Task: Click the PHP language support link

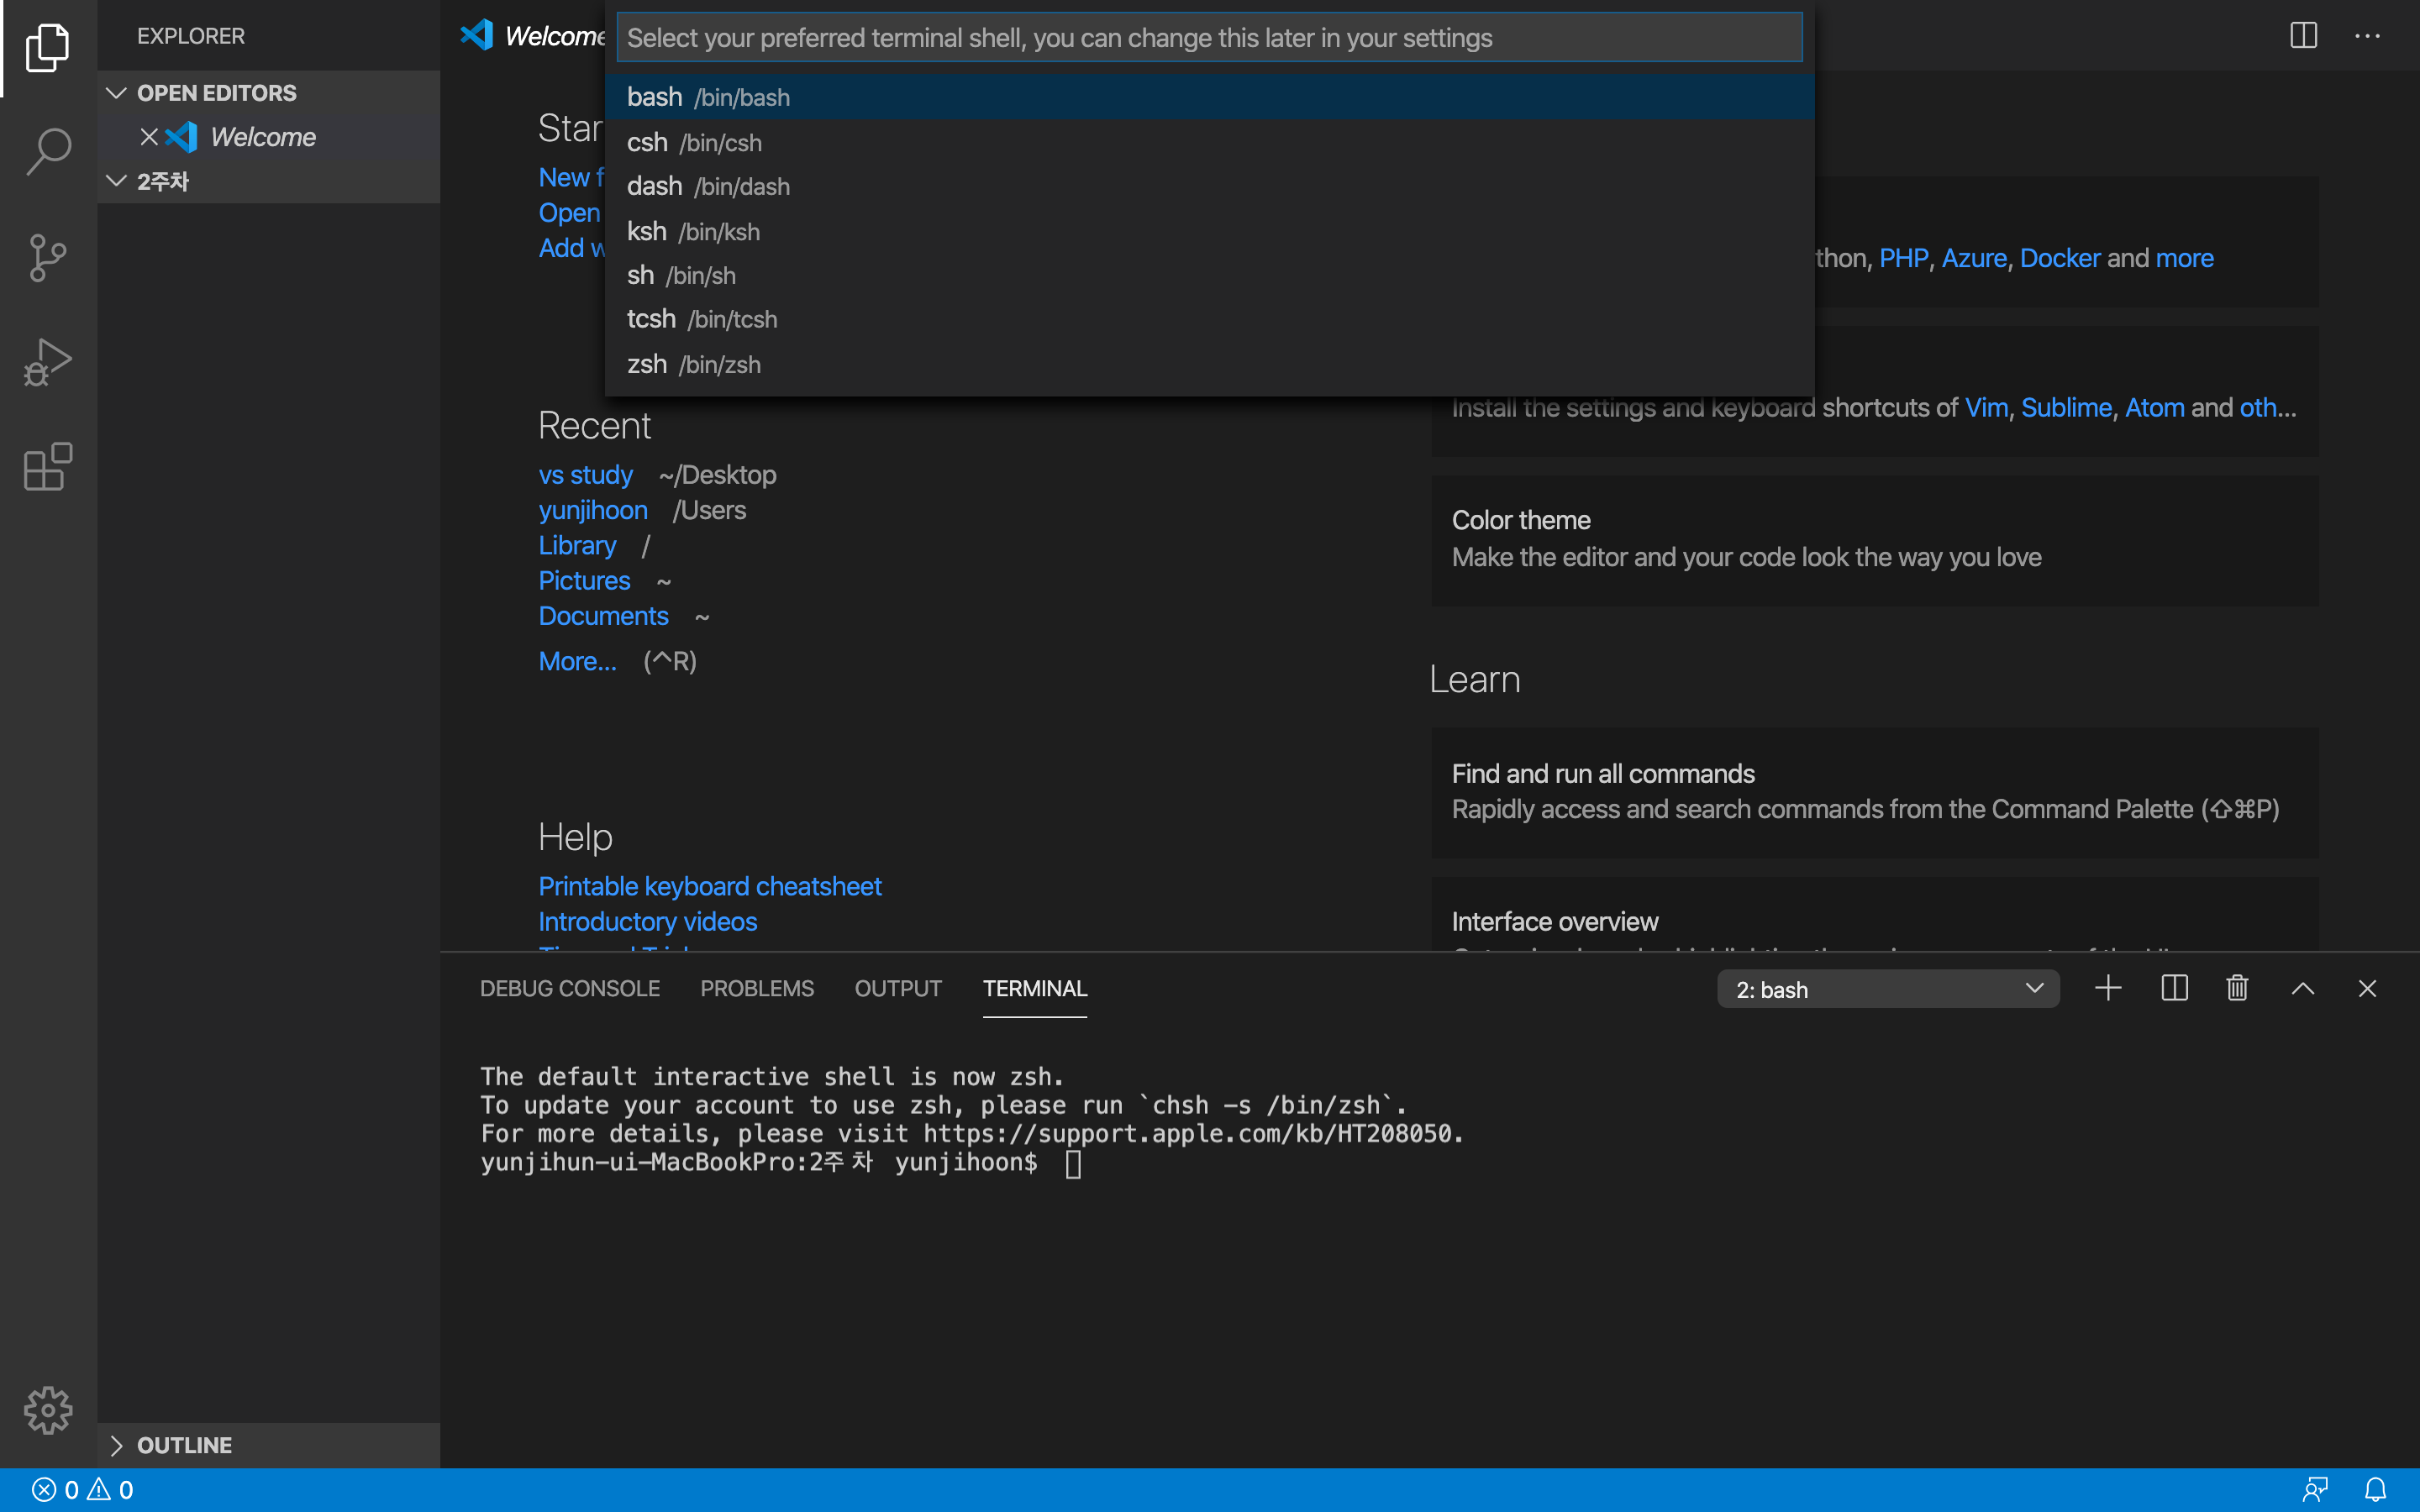Action: click(x=1903, y=258)
